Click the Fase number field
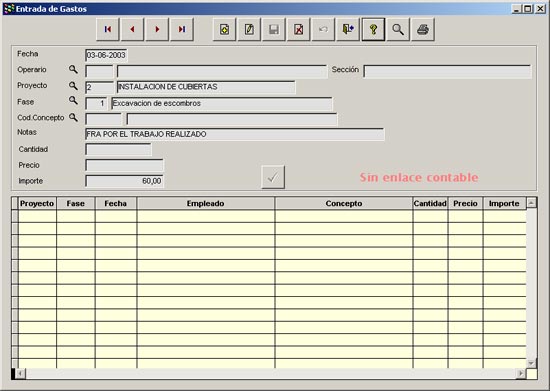550x391 pixels. tap(96, 103)
